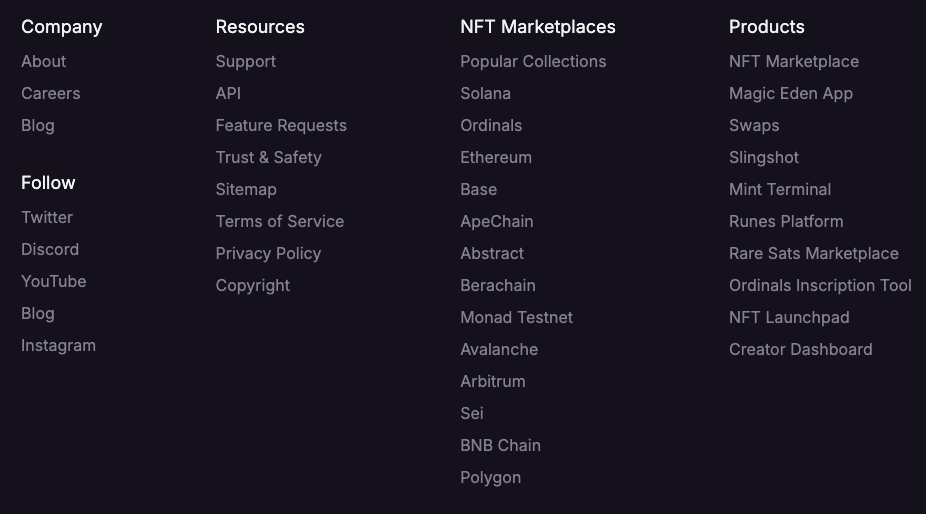Open the Discord follow link

[x=50, y=249]
